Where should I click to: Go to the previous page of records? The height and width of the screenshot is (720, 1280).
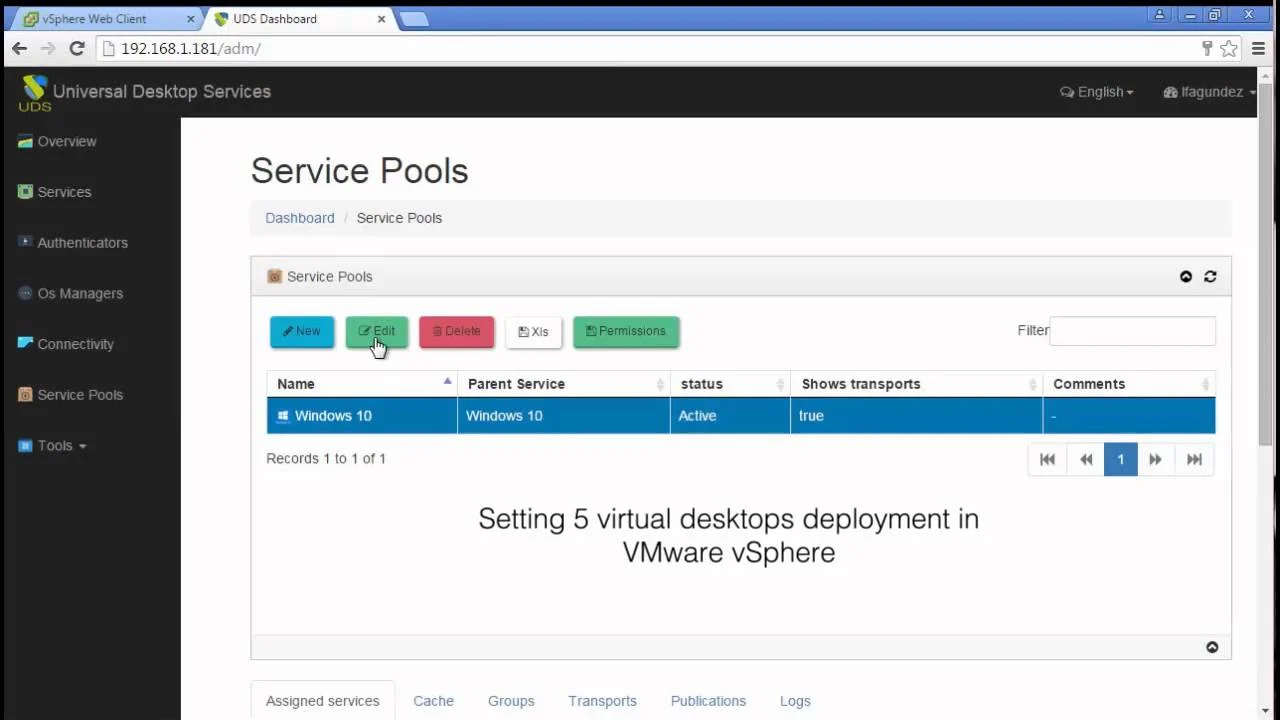tap(1086, 459)
